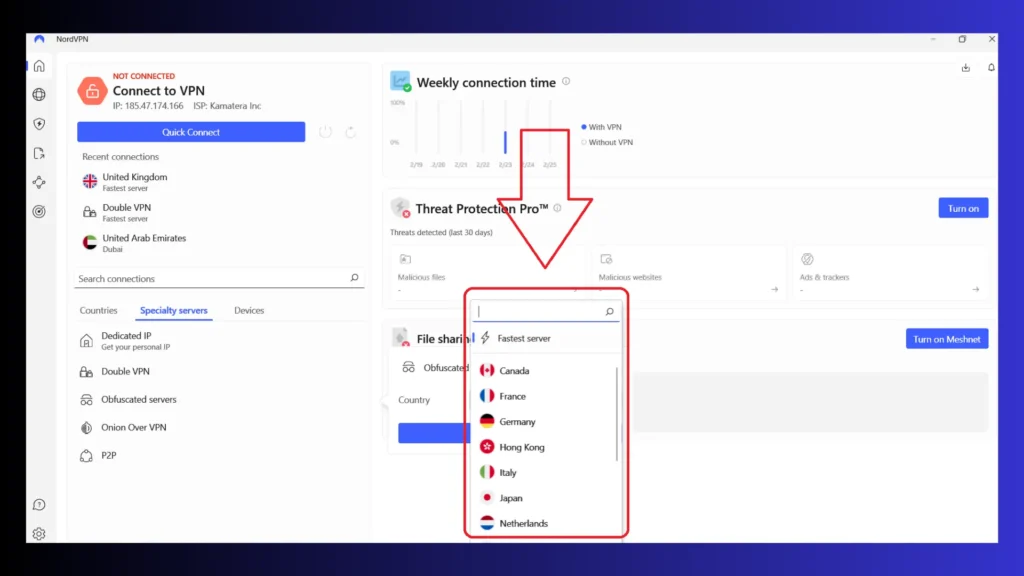Click inside the Search connections field
This screenshot has height=576, width=1024.
[x=219, y=278]
